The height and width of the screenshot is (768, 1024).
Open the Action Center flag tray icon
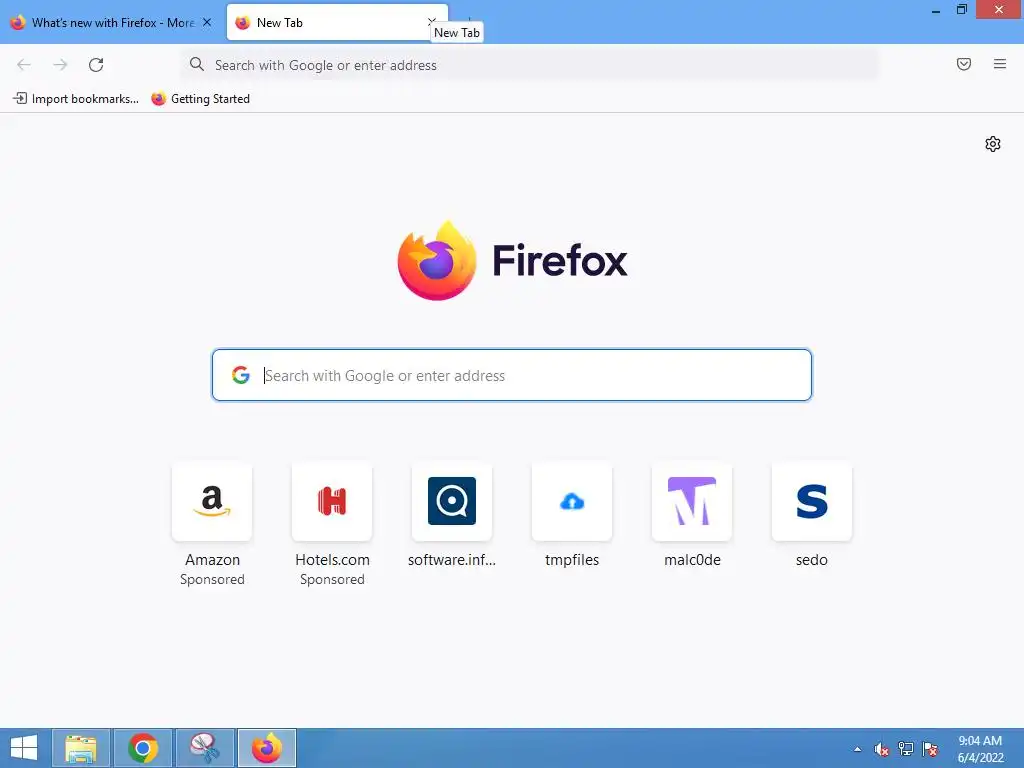pos(930,749)
